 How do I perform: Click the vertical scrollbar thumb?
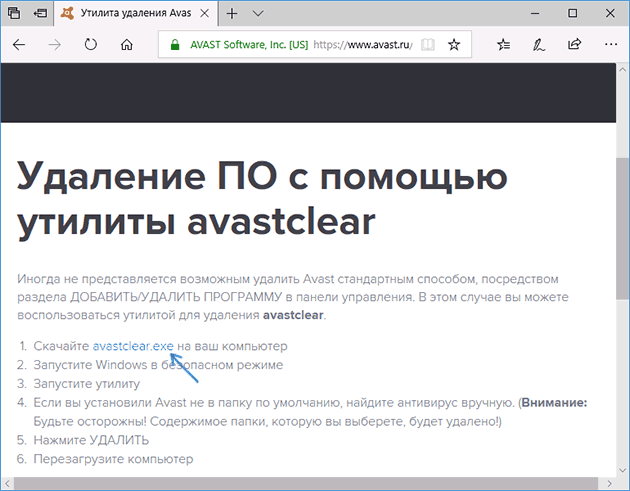[622, 229]
